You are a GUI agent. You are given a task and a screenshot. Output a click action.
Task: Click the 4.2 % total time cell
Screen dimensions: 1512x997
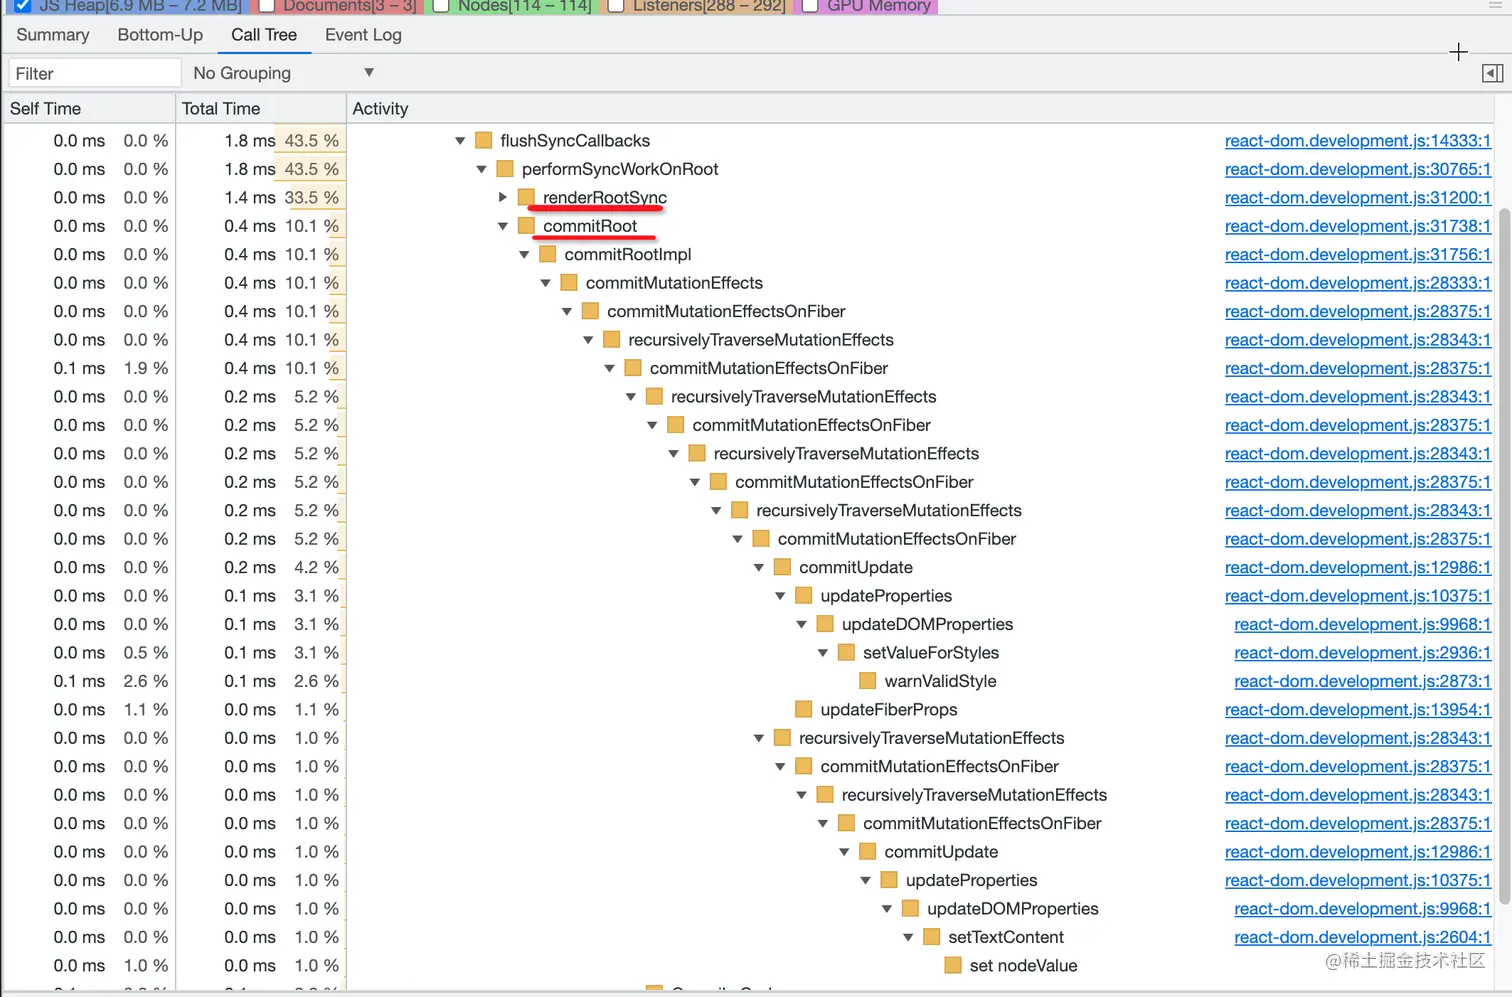click(x=317, y=567)
